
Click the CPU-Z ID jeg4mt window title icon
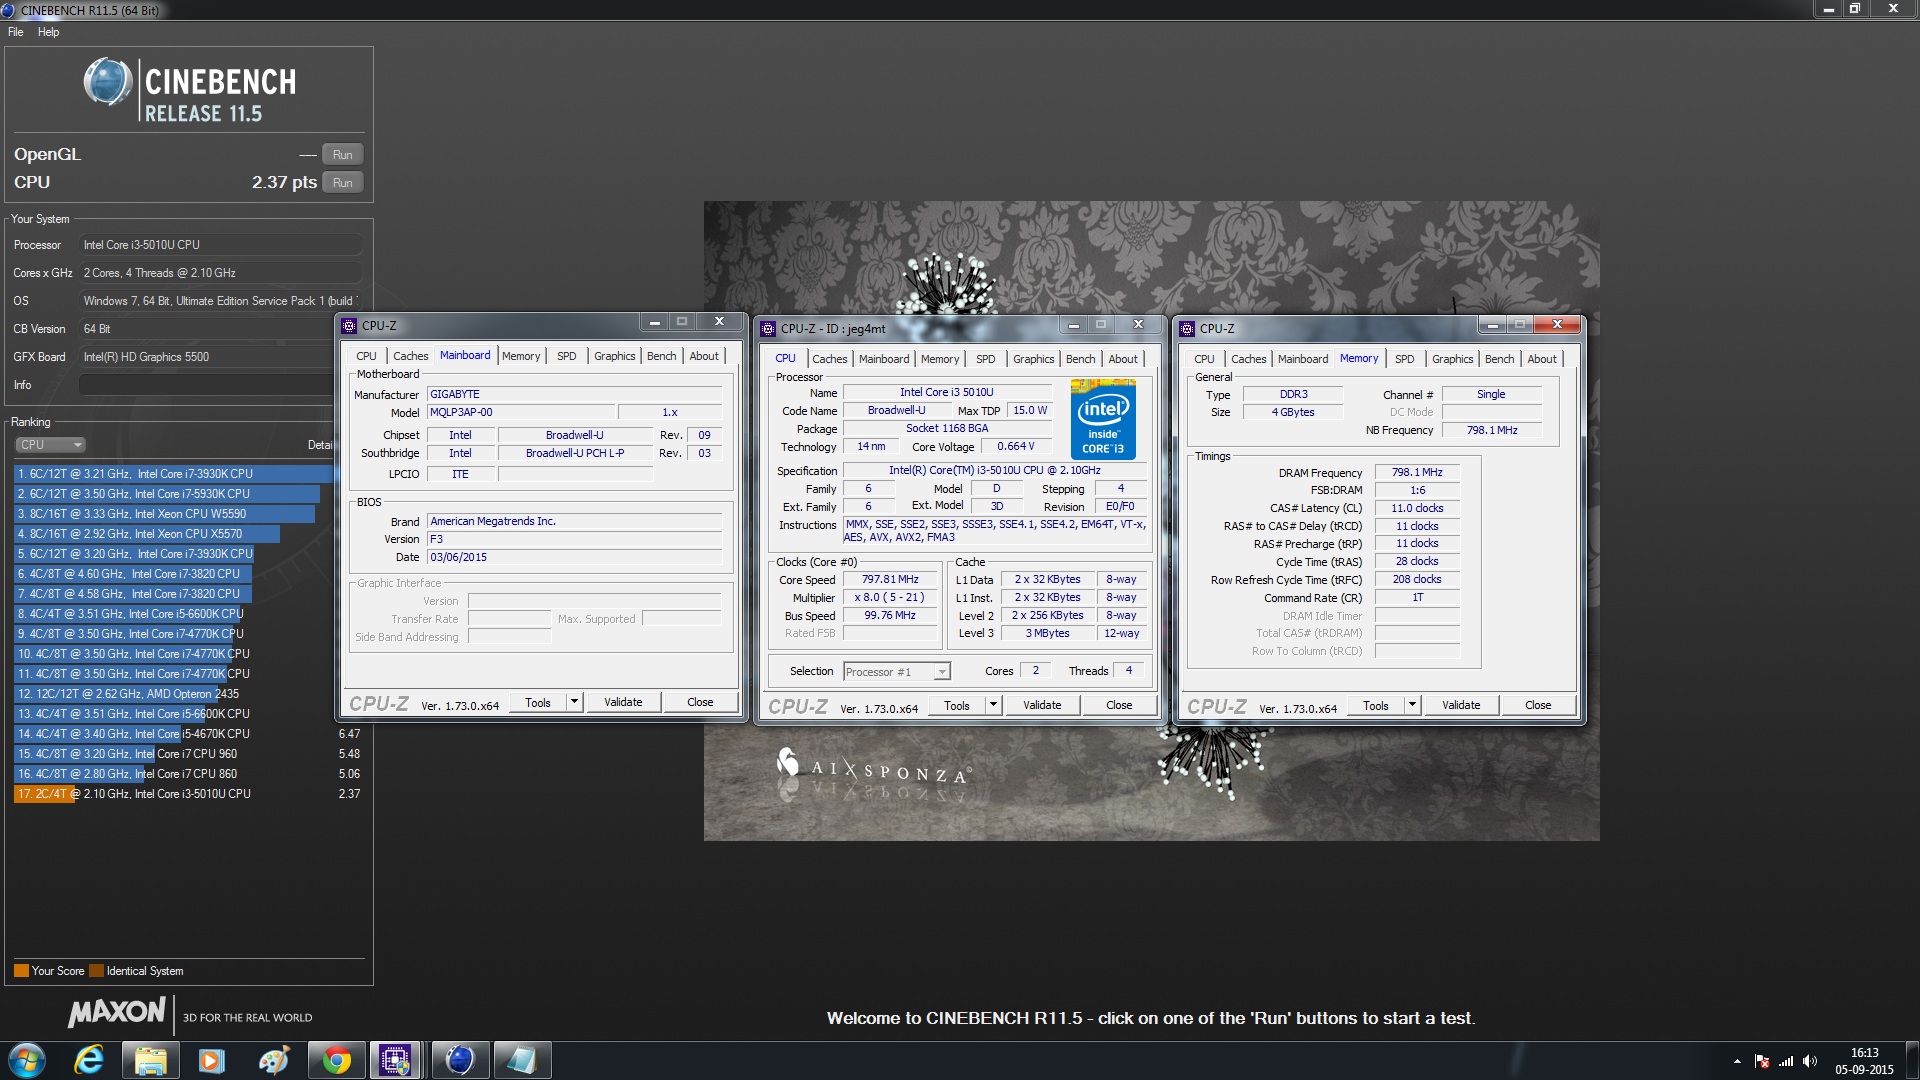(x=768, y=329)
